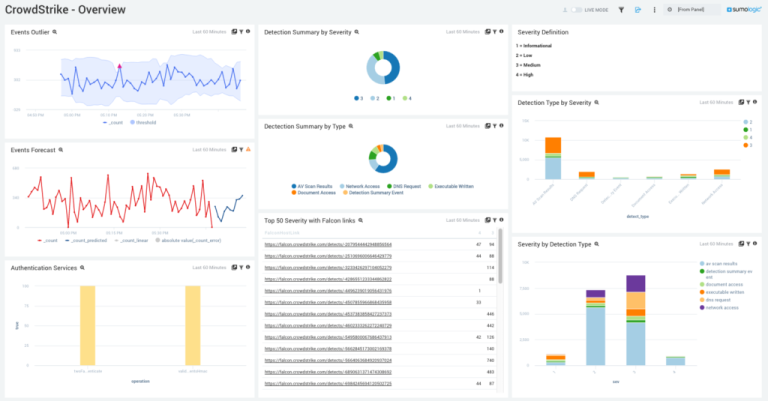This screenshot has height=401, width=768.
Task: Click the Falcon link in row showing 483
Action: (328, 372)
